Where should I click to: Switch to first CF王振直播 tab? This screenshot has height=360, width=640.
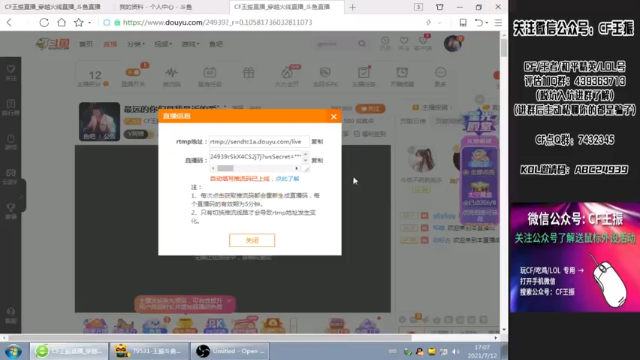(53, 7)
